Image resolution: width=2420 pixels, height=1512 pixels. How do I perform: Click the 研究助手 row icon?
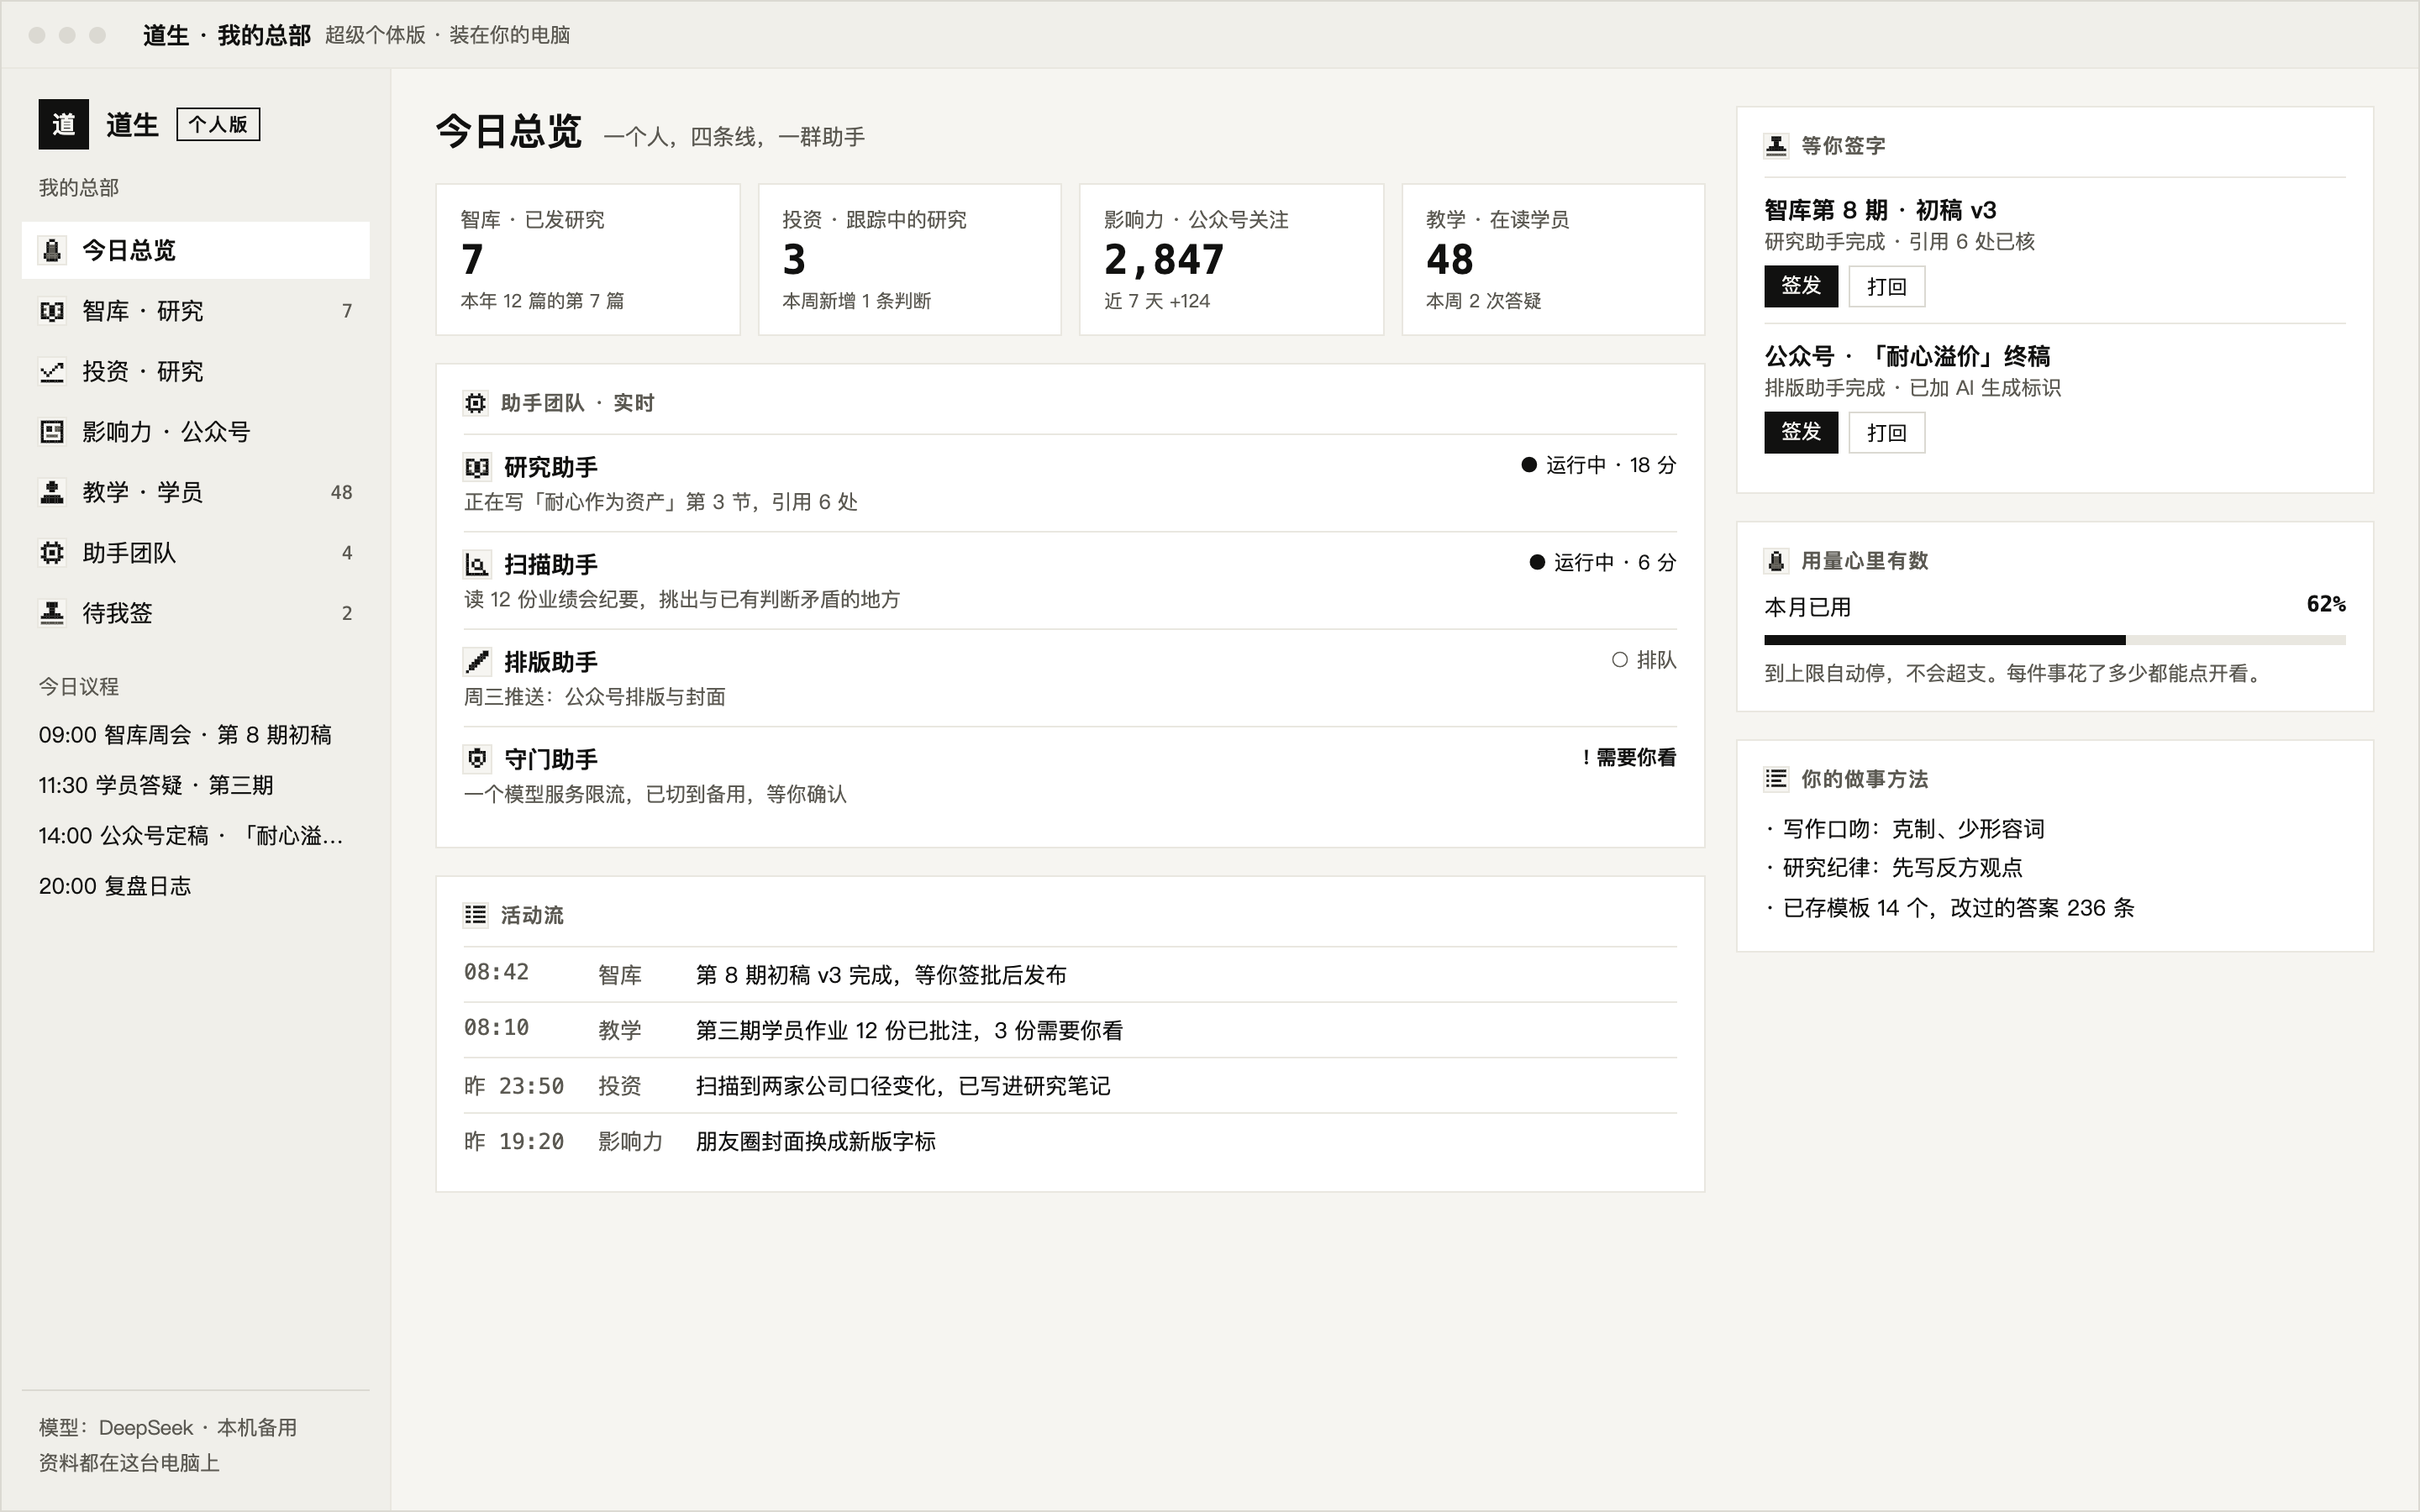click(x=477, y=467)
